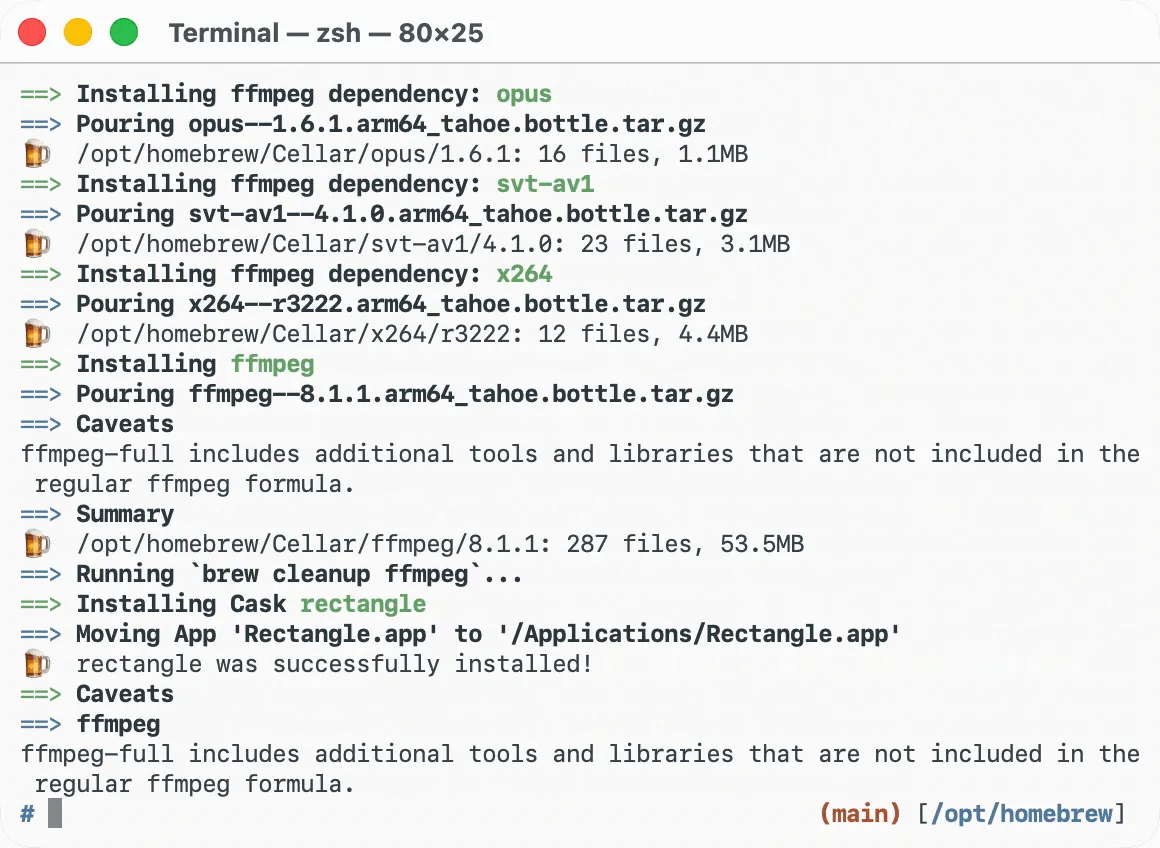Click the "Running `brew cleanup ffmpeg`..." line
The height and width of the screenshot is (848, 1160).
(x=299, y=574)
